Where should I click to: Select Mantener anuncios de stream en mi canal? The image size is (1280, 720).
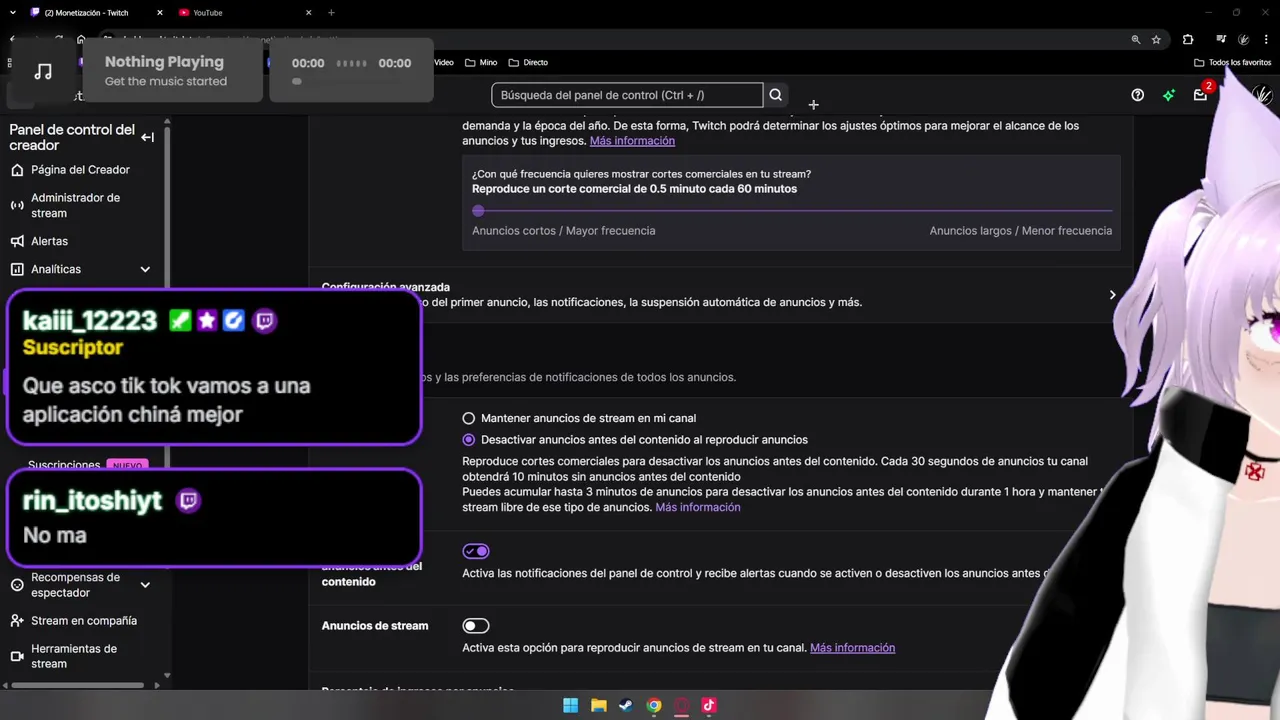tap(469, 418)
